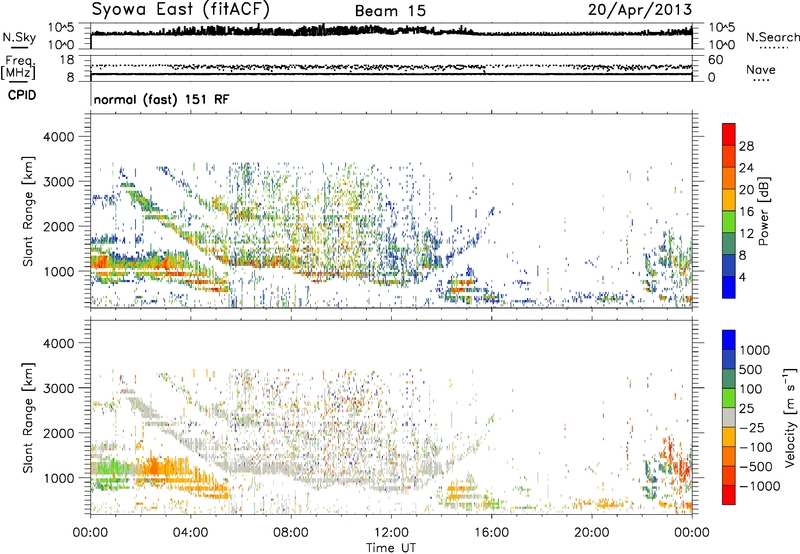Viewport: 800px width, 554px height.
Task: Click the blue top of the Velocity color bar
Action: click(729, 340)
